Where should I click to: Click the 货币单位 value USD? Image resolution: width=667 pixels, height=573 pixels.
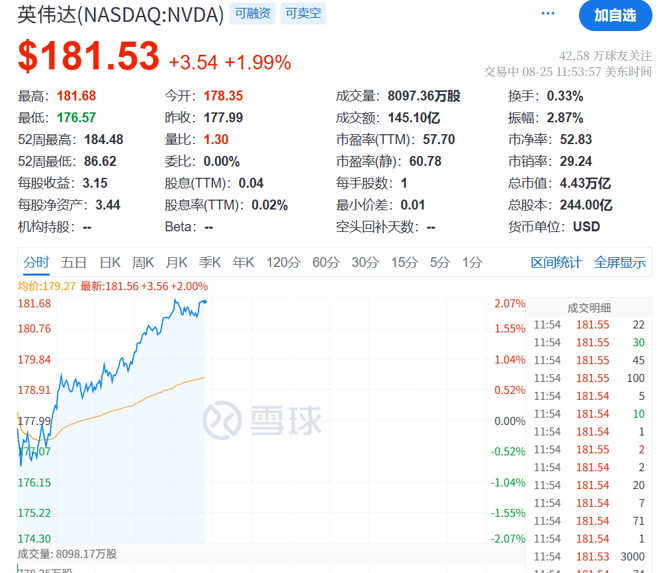coord(587,227)
